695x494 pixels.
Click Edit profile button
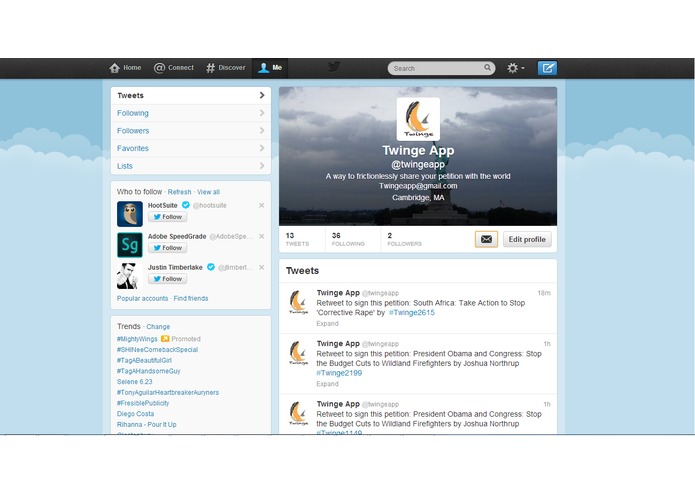(527, 239)
